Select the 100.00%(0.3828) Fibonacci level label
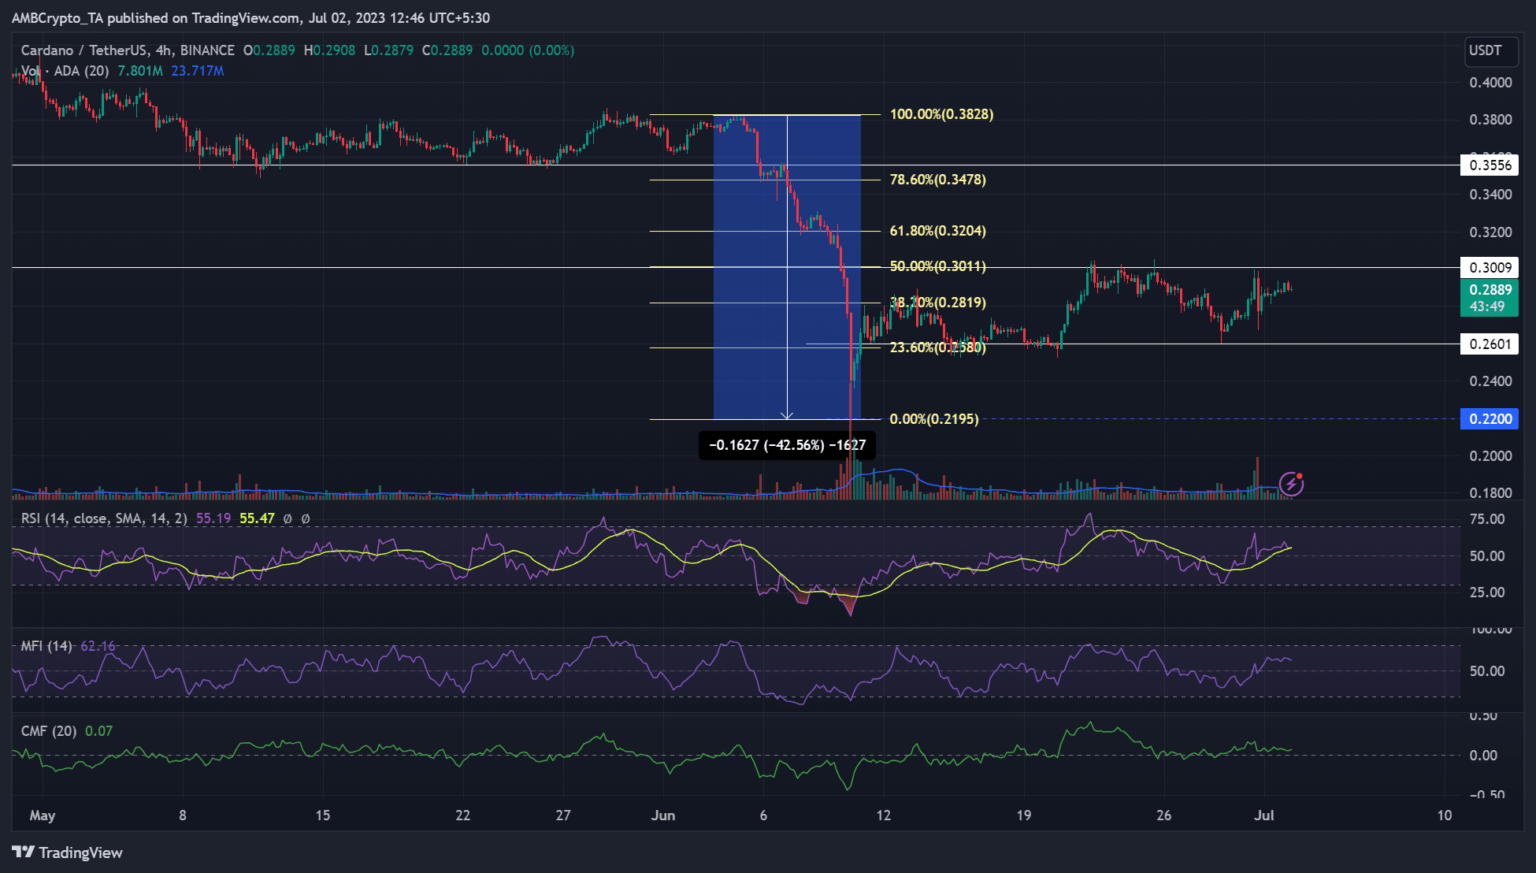 tap(941, 114)
